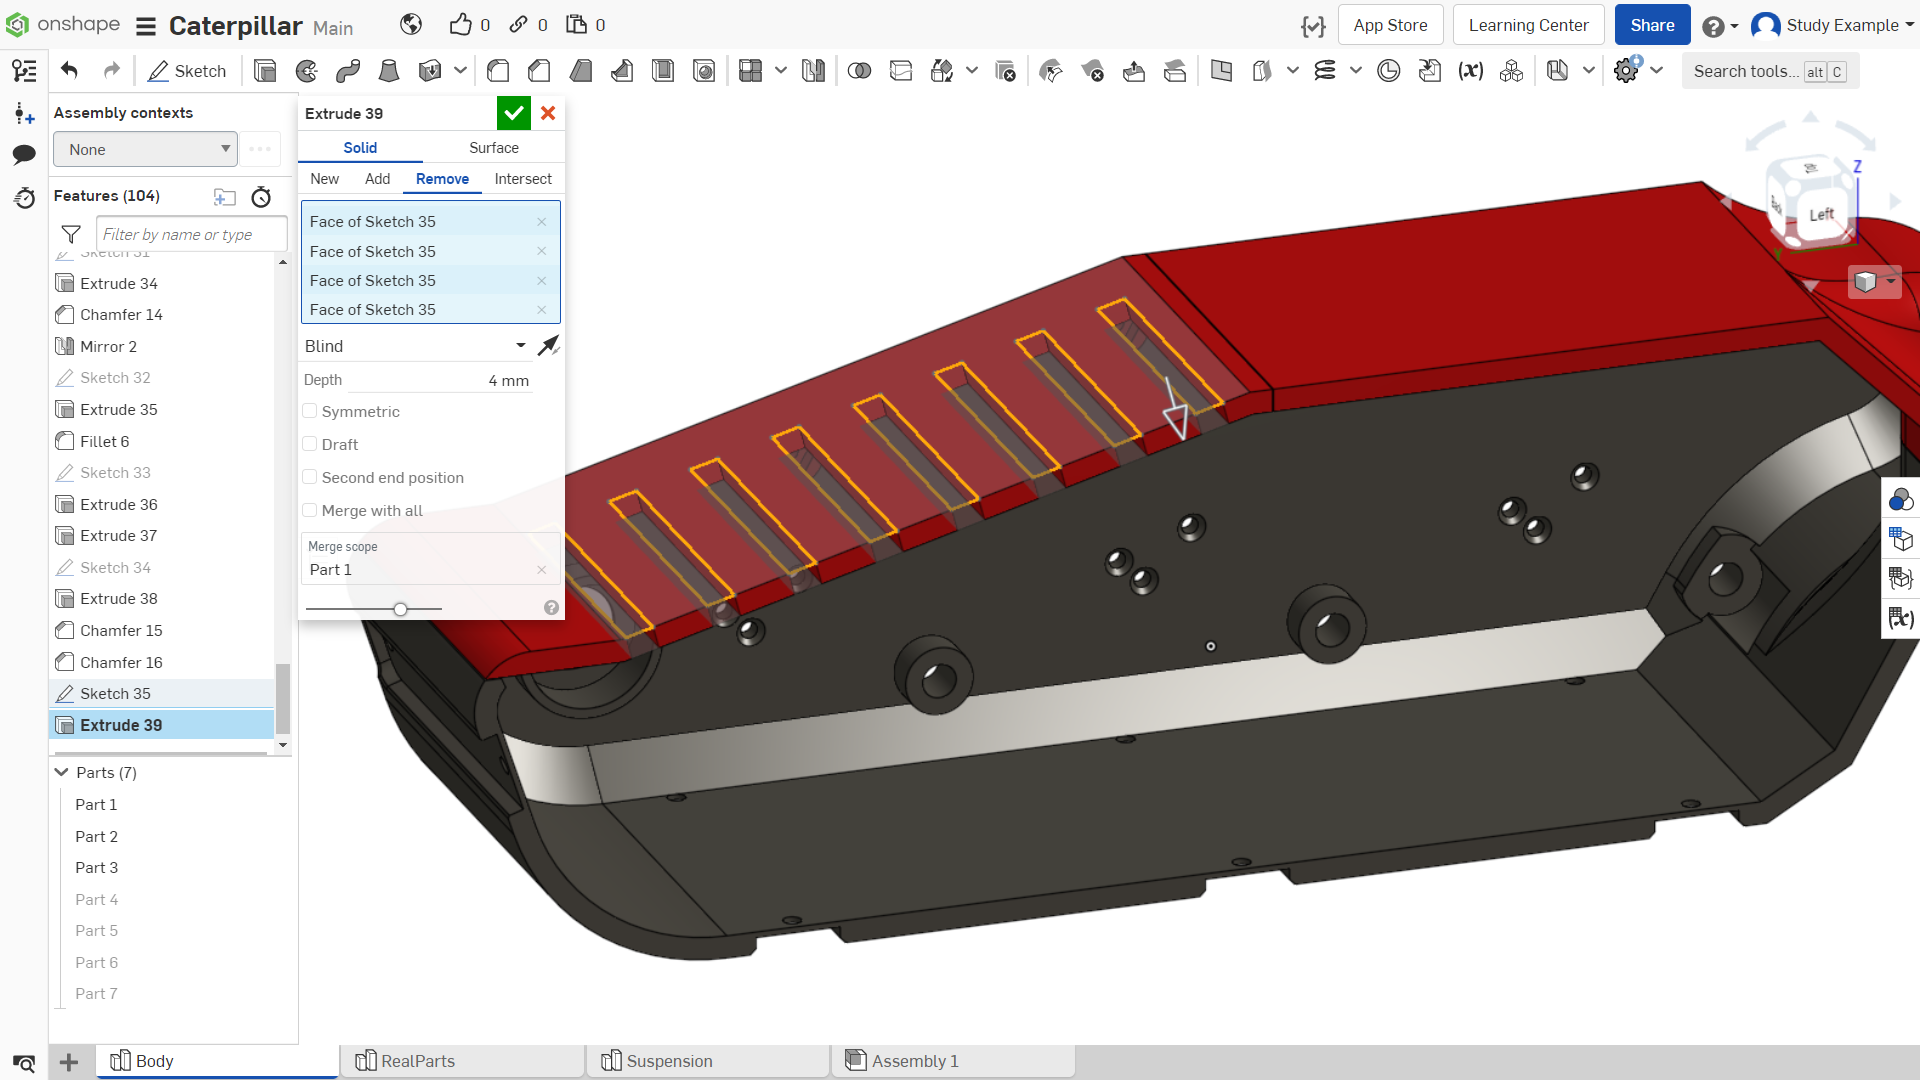Click the Undo arrow
Image resolution: width=1920 pixels, height=1080 pixels.
point(69,70)
